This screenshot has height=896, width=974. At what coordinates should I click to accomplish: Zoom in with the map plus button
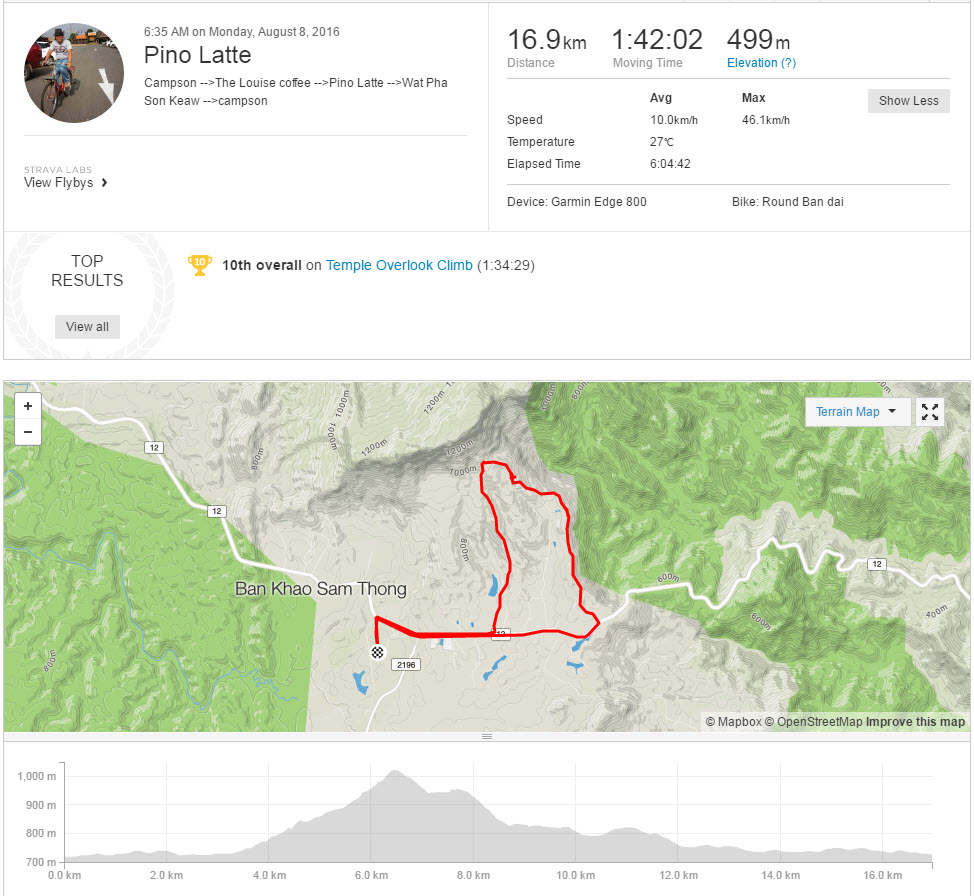[x=28, y=406]
